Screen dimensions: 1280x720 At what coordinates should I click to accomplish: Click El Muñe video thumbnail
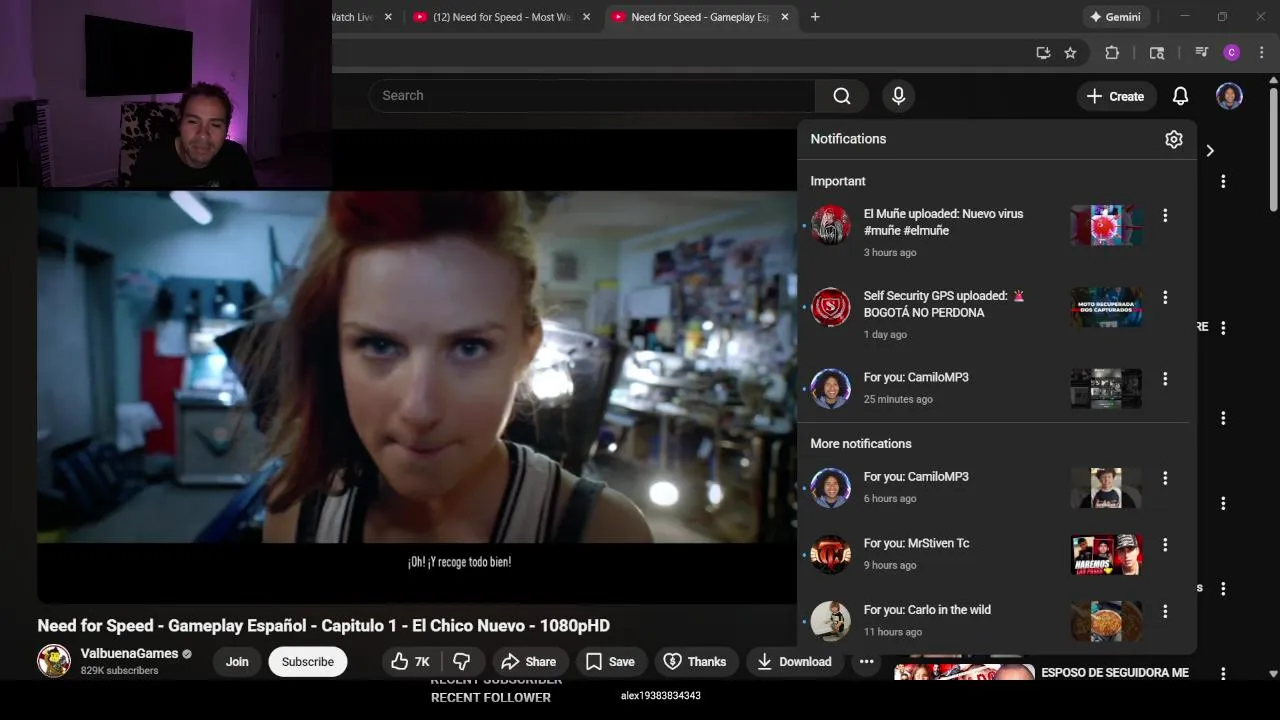(x=1106, y=225)
